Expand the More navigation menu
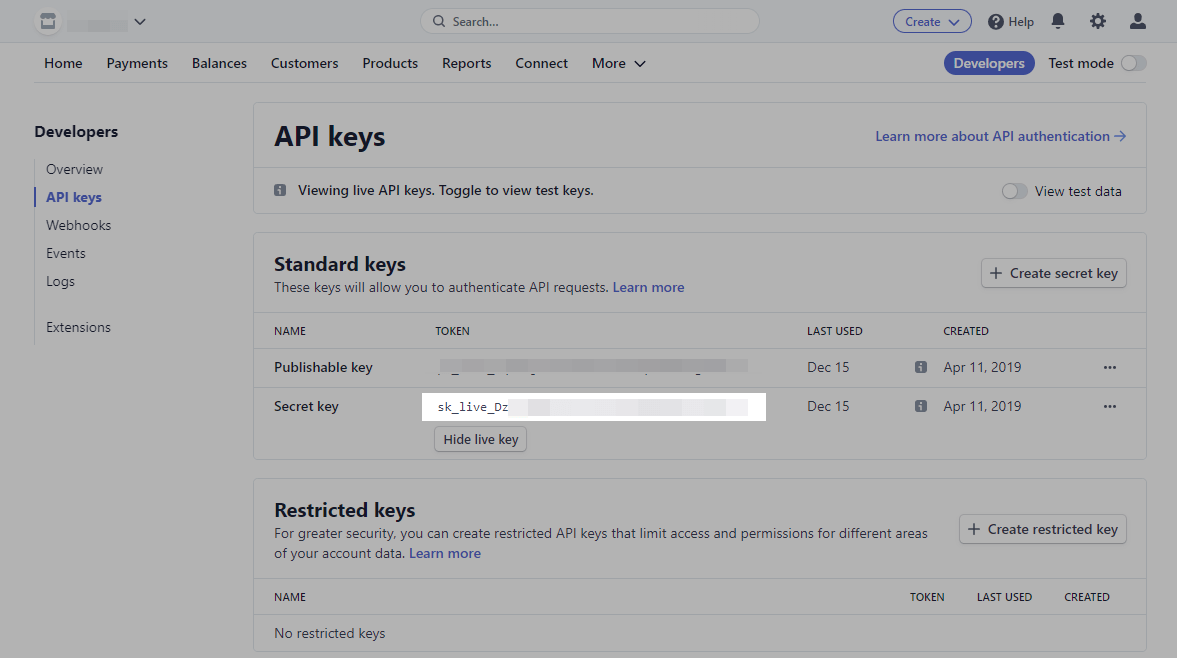The image size is (1177, 658). (x=618, y=63)
